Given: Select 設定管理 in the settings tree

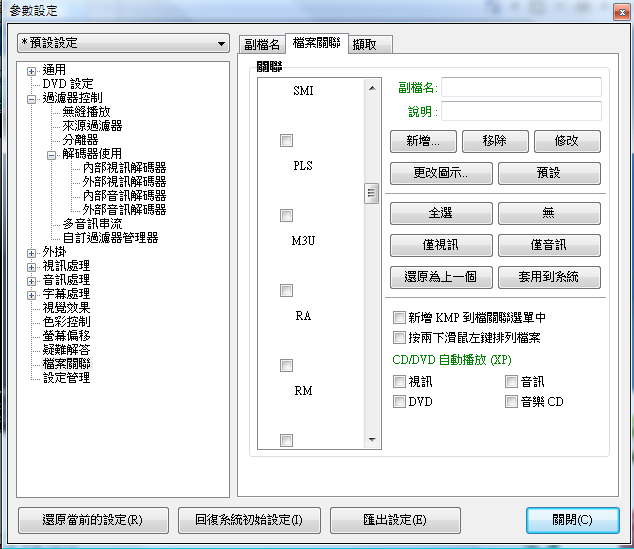Looking at the screenshot, I should pos(66,378).
